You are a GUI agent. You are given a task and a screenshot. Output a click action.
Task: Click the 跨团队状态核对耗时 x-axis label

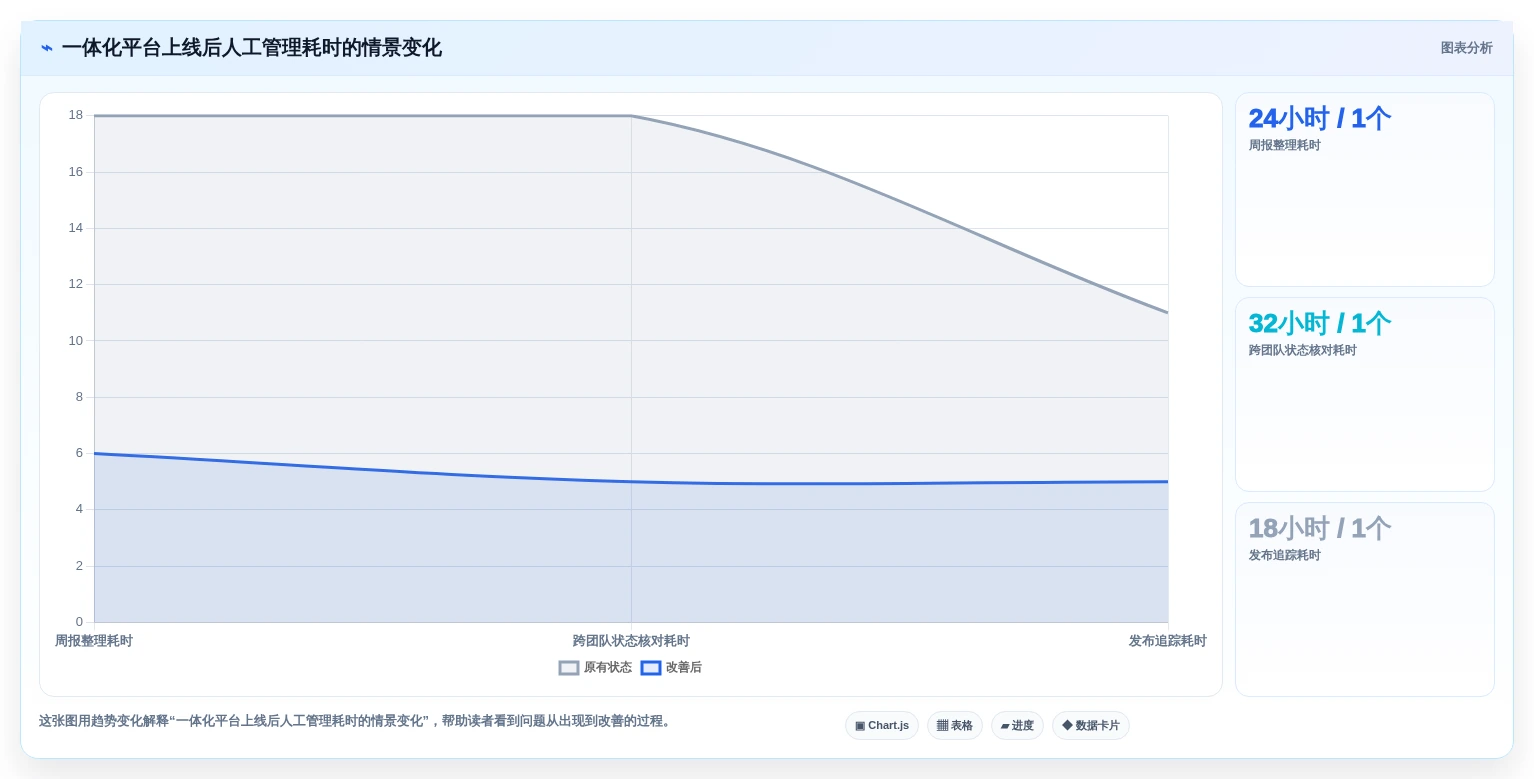[631, 641]
